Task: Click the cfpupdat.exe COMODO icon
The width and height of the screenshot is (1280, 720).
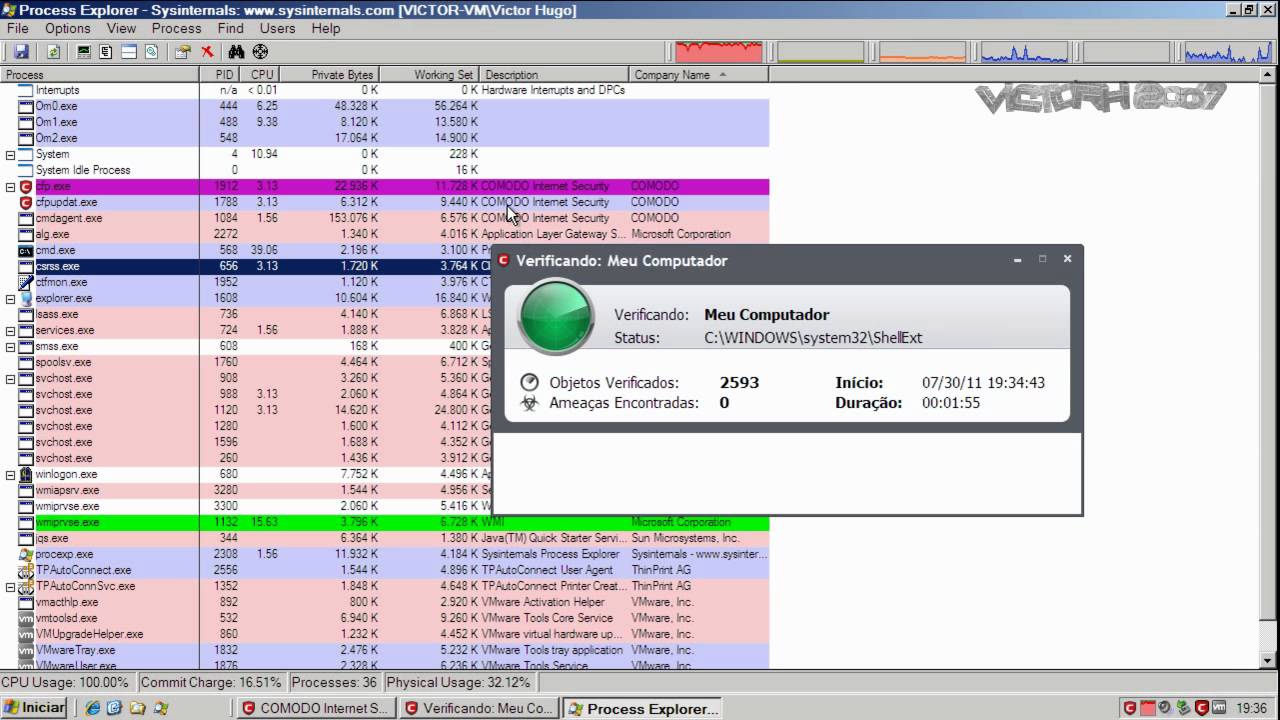Action: [x=26, y=202]
